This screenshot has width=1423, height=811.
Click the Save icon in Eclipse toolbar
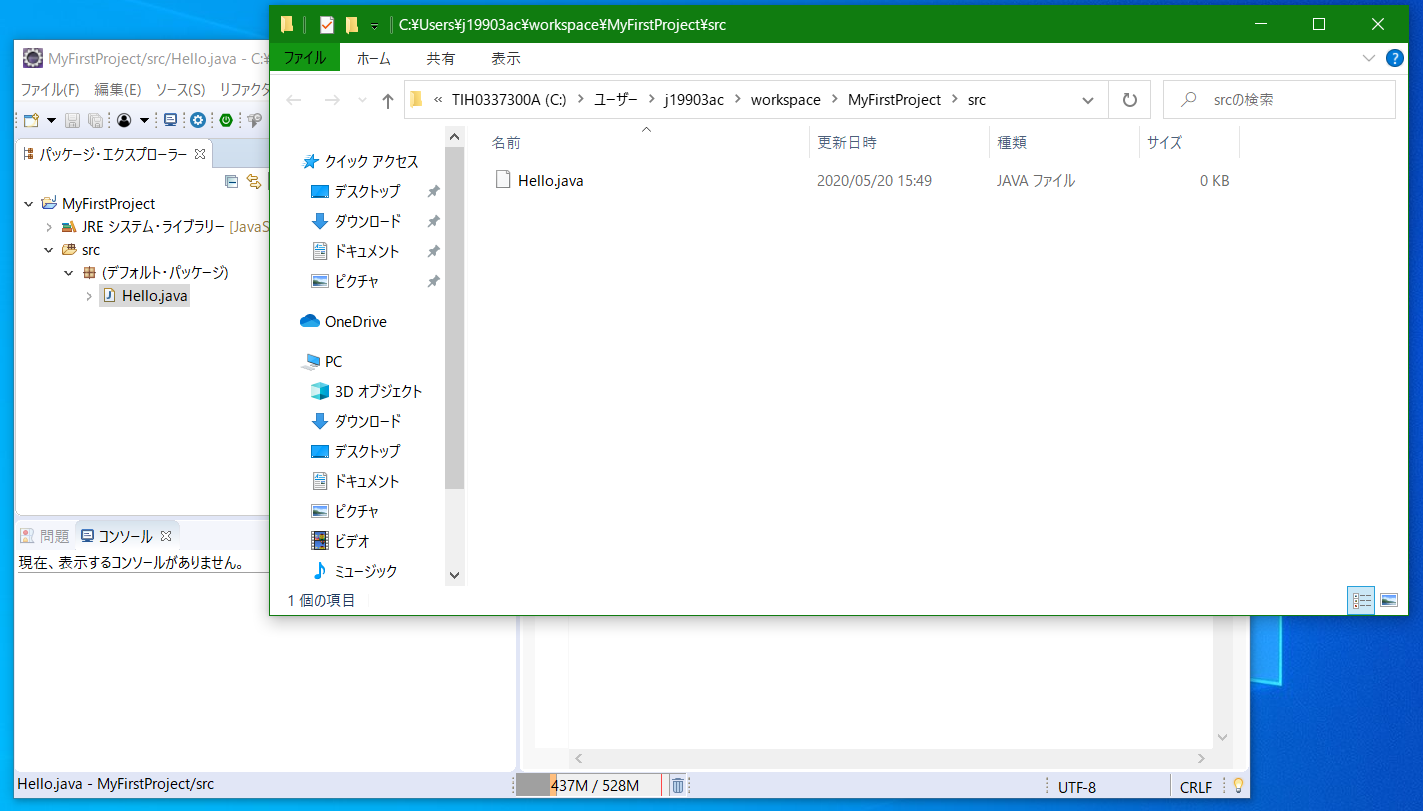pyautogui.click(x=72, y=121)
